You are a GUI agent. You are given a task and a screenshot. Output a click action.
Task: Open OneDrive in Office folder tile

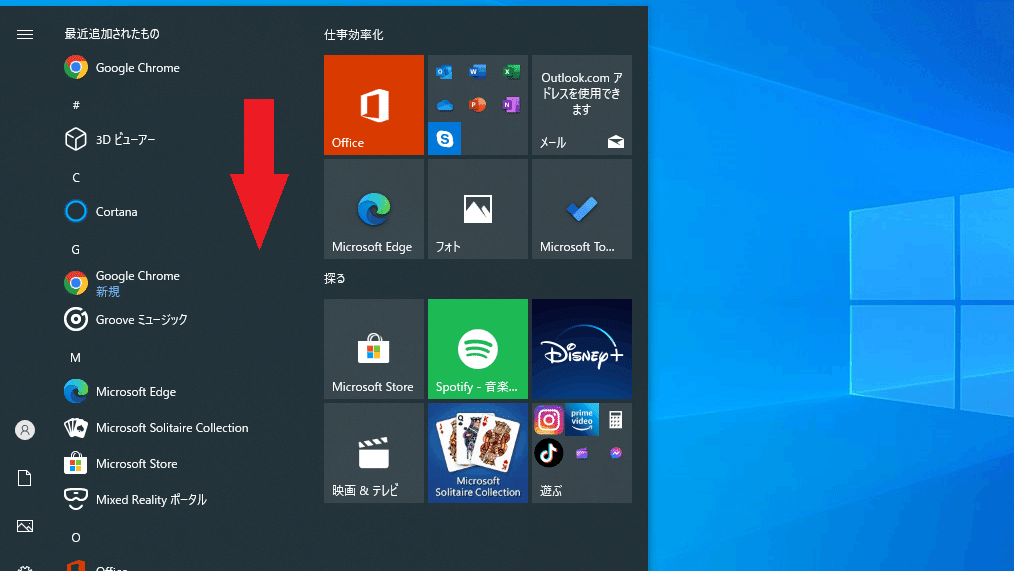click(444, 105)
